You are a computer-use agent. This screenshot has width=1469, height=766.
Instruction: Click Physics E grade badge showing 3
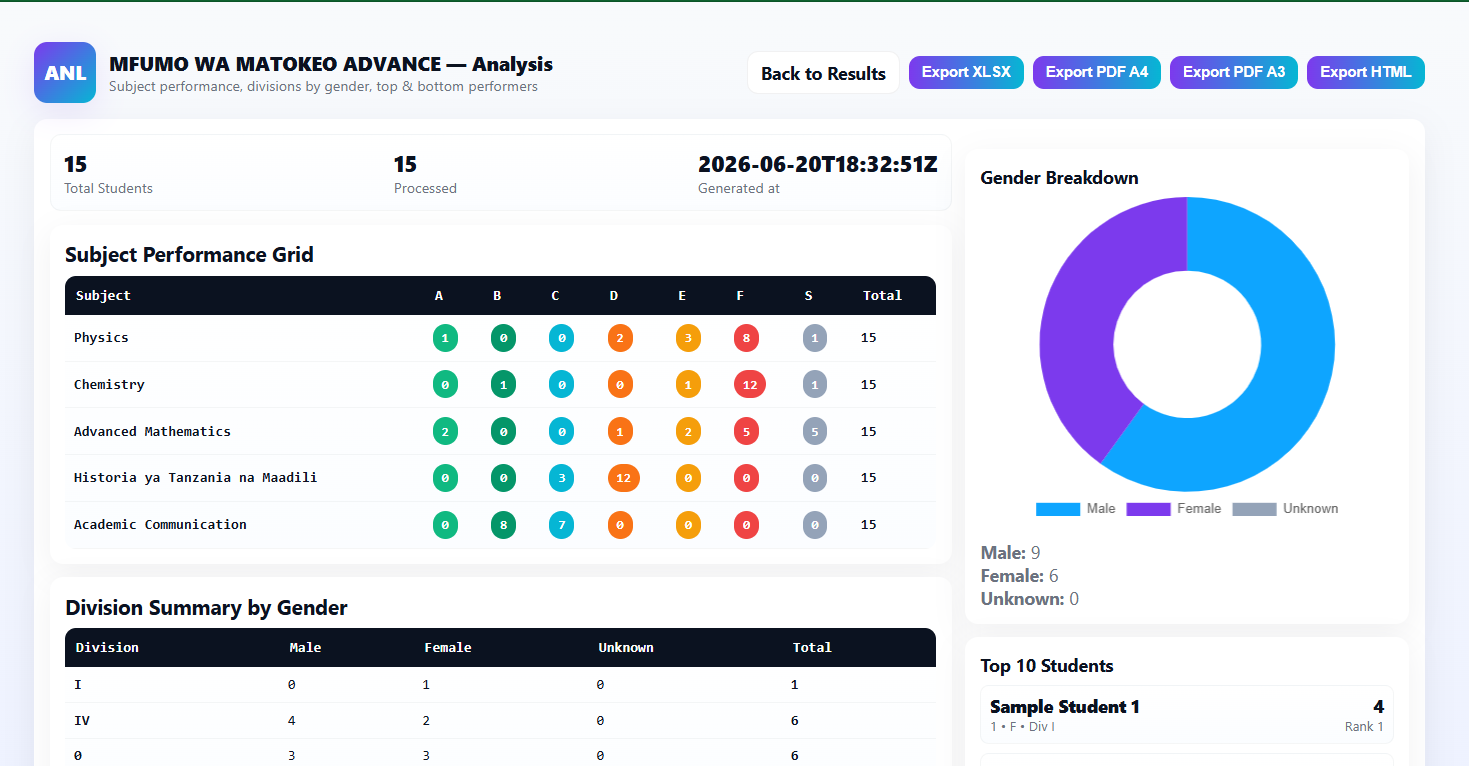pos(688,338)
